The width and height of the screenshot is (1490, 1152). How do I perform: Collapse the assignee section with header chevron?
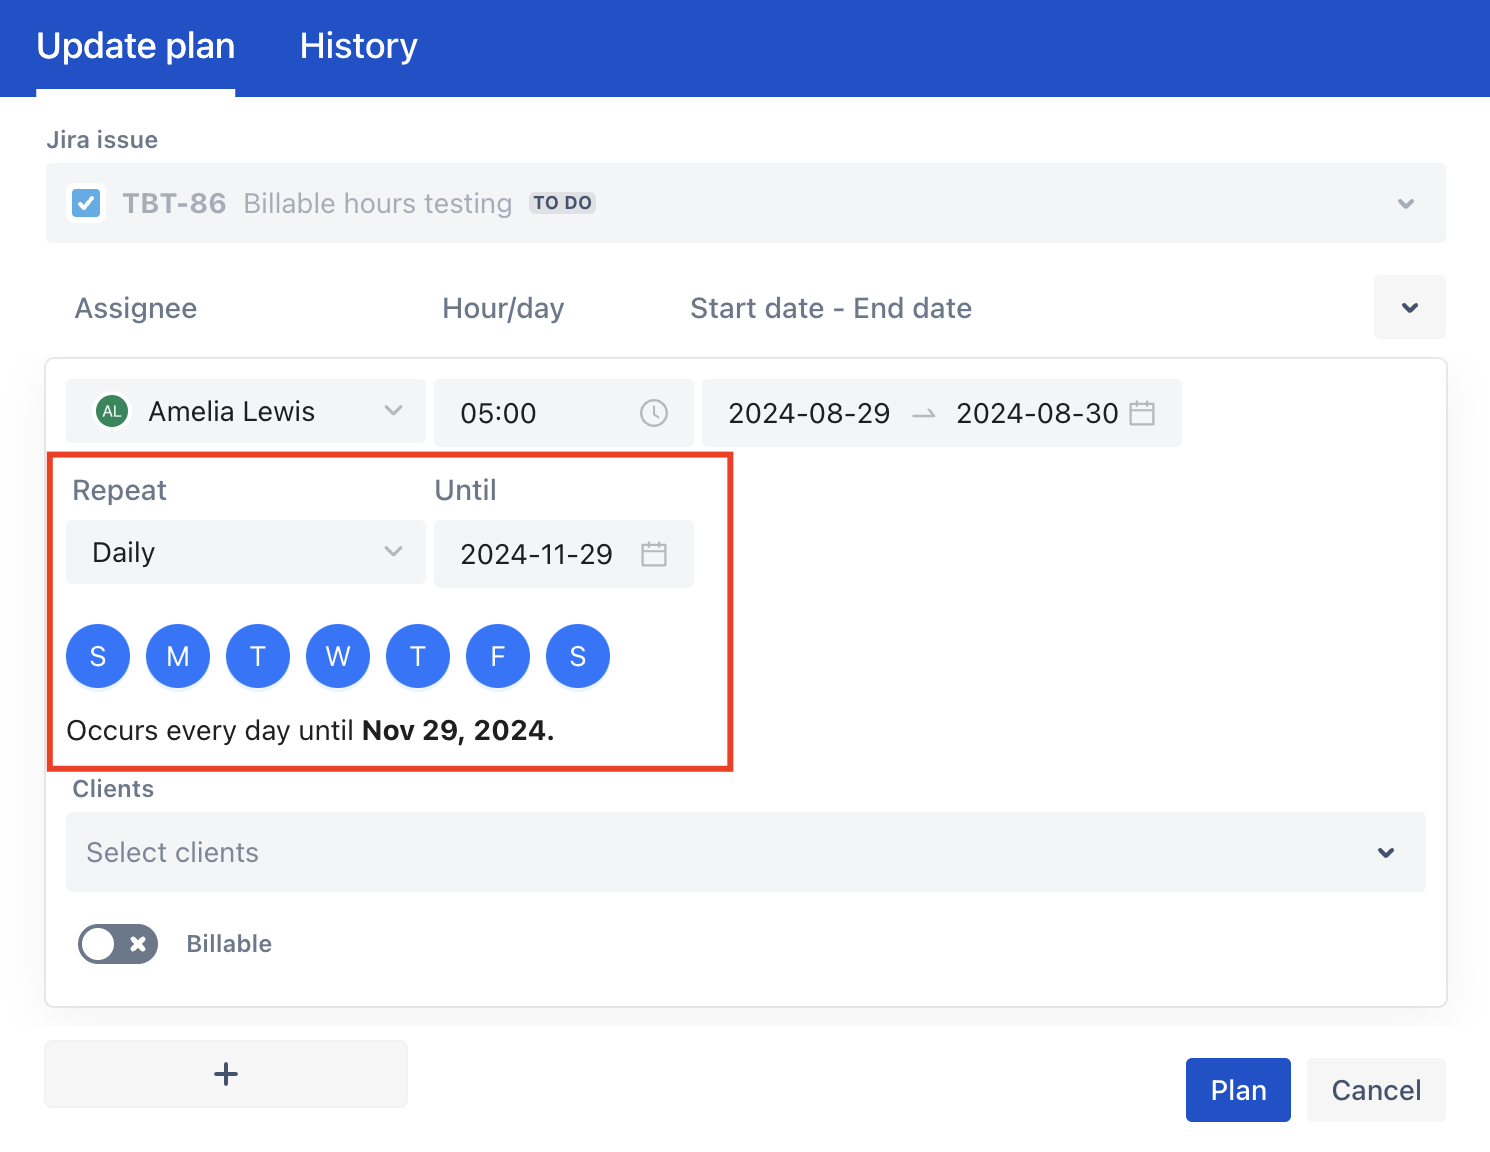pyautogui.click(x=1409, y=307)
